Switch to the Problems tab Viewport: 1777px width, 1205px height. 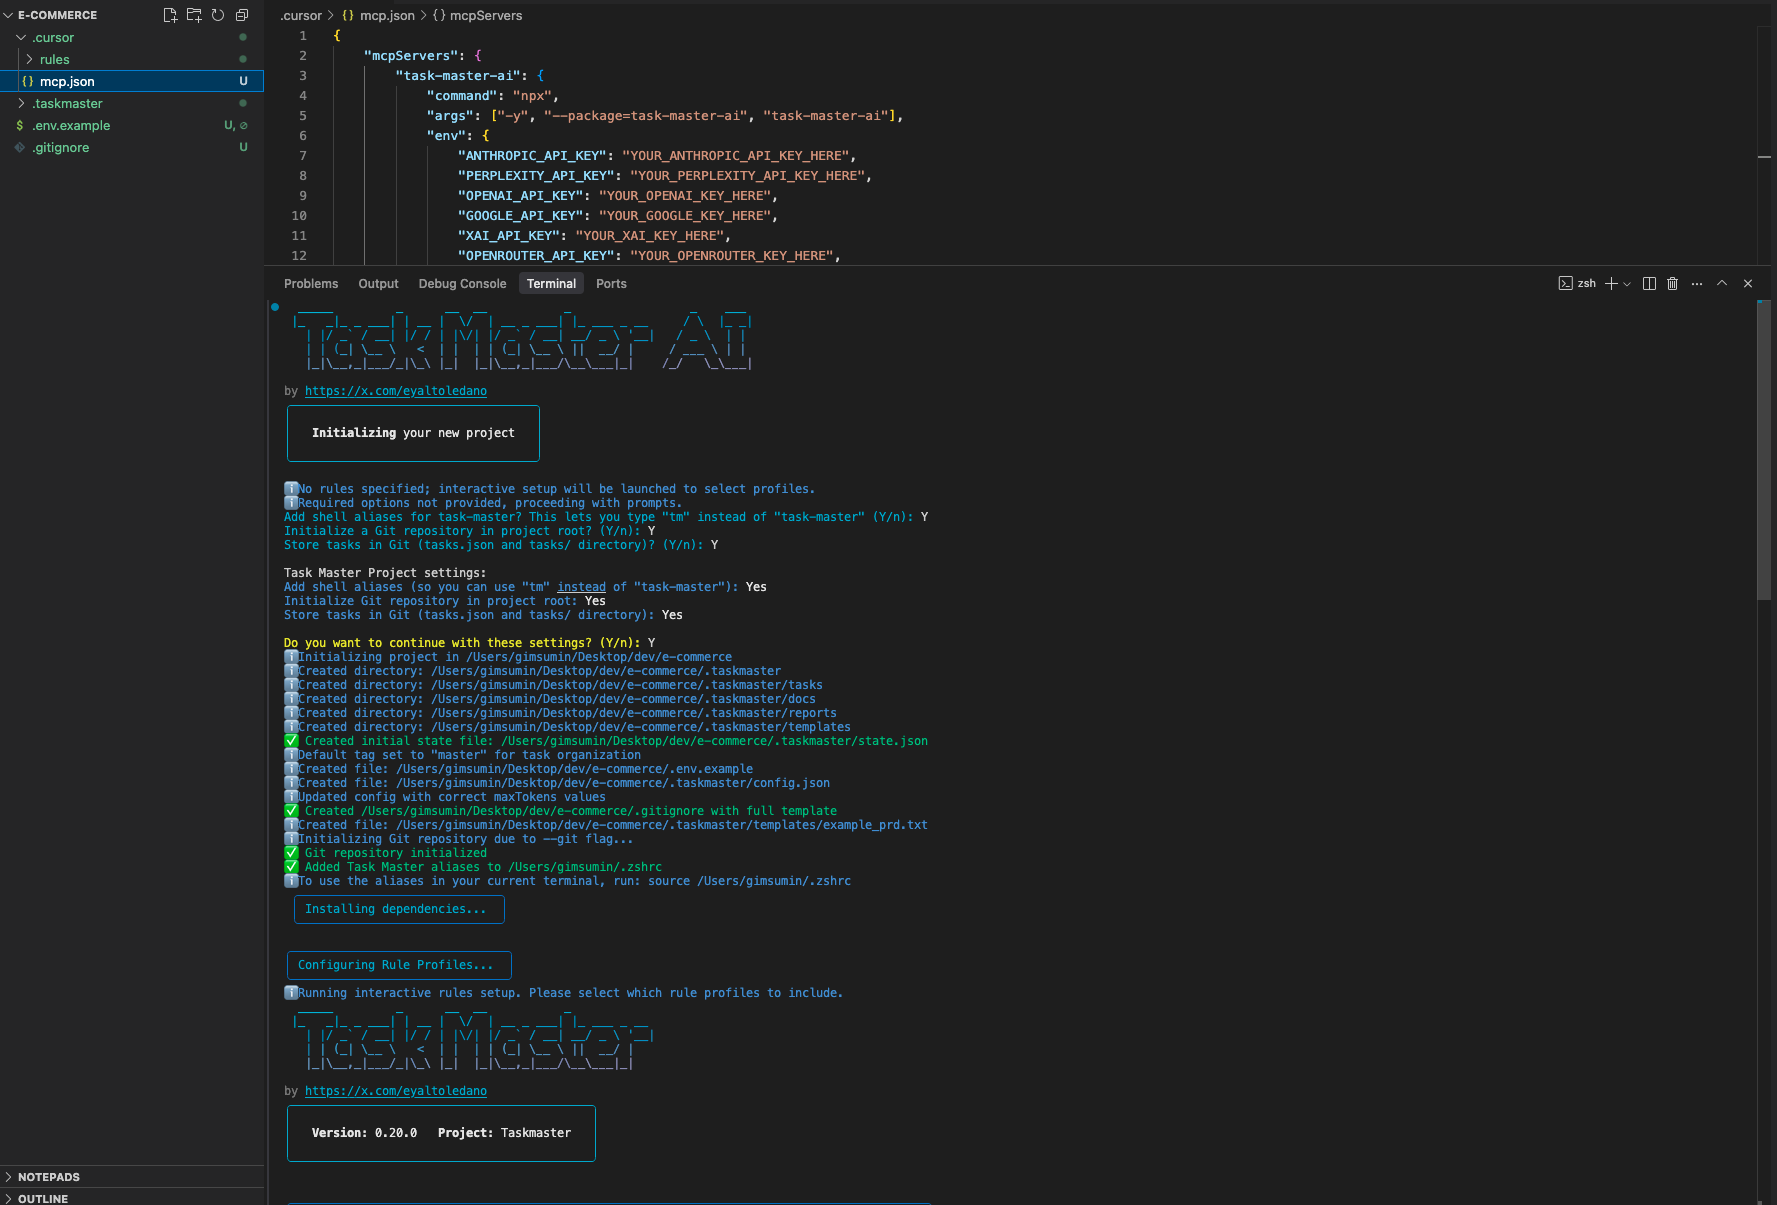click(x=311, y=283)
